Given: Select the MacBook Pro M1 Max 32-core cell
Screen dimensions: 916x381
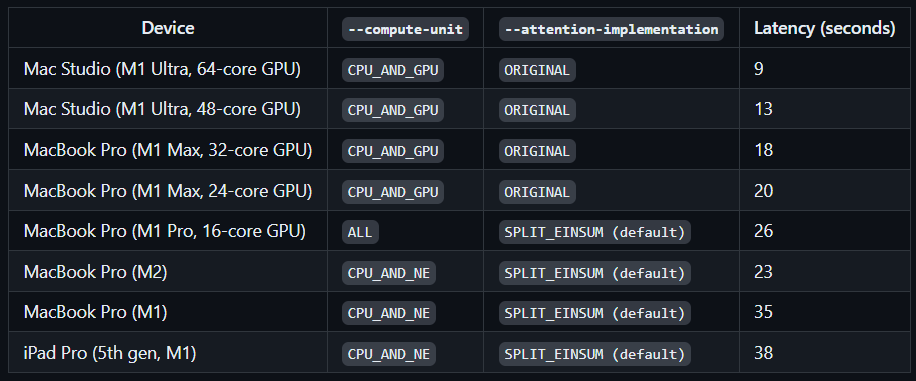Looking at the screenshot, I should coord(168,150).
